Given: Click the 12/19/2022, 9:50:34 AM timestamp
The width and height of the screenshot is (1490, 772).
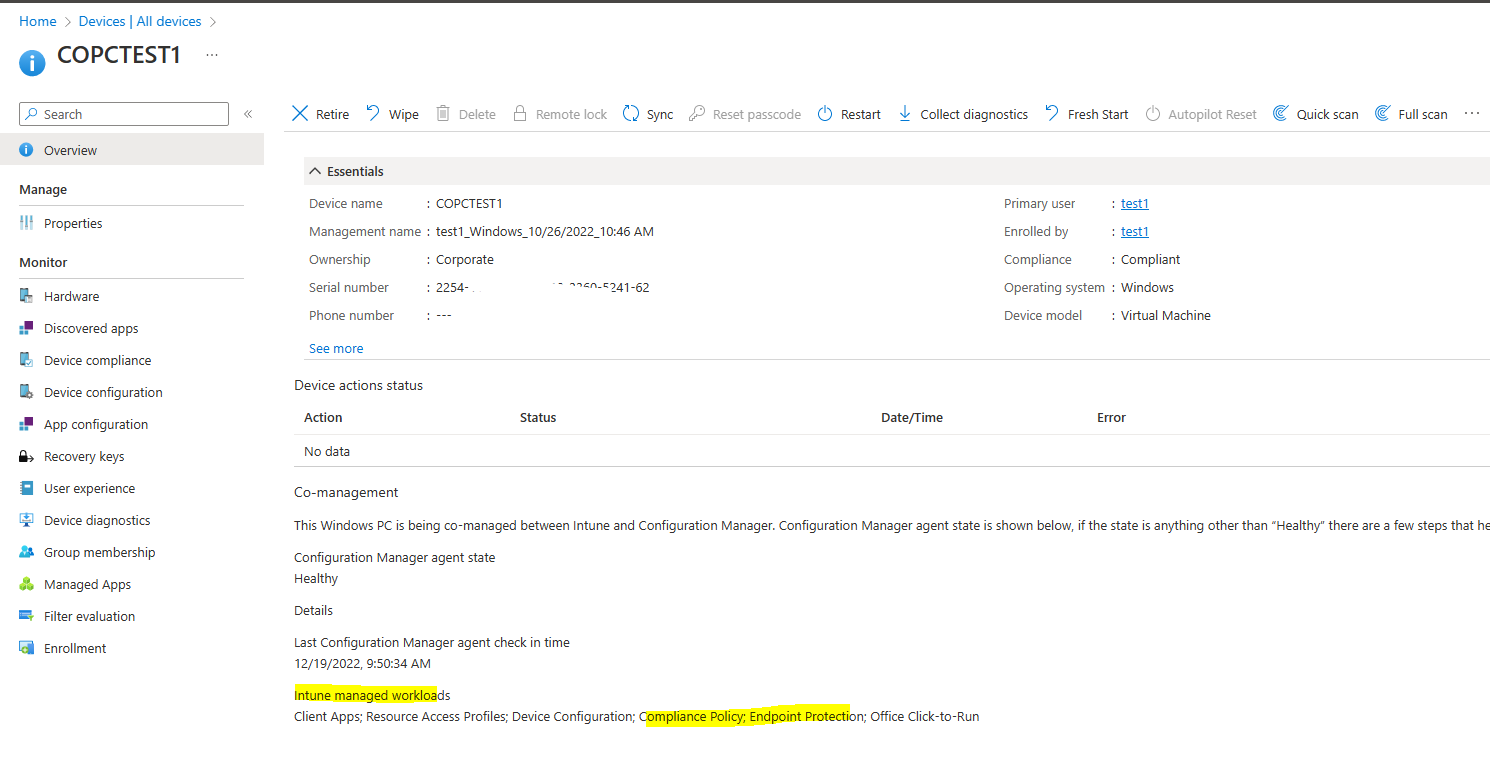Looking at the screenshot, I should (x=362, y=663).
